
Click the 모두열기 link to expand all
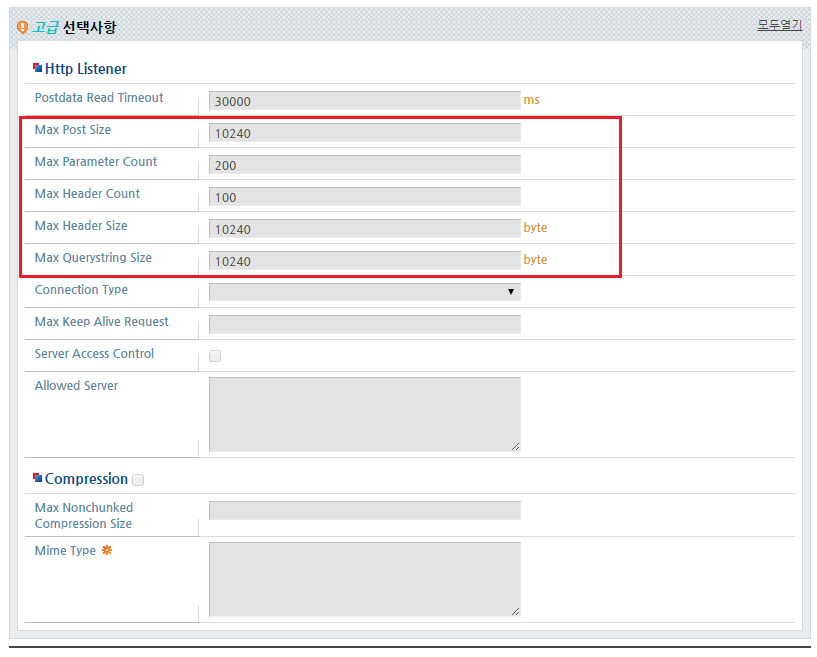(779, 25)
